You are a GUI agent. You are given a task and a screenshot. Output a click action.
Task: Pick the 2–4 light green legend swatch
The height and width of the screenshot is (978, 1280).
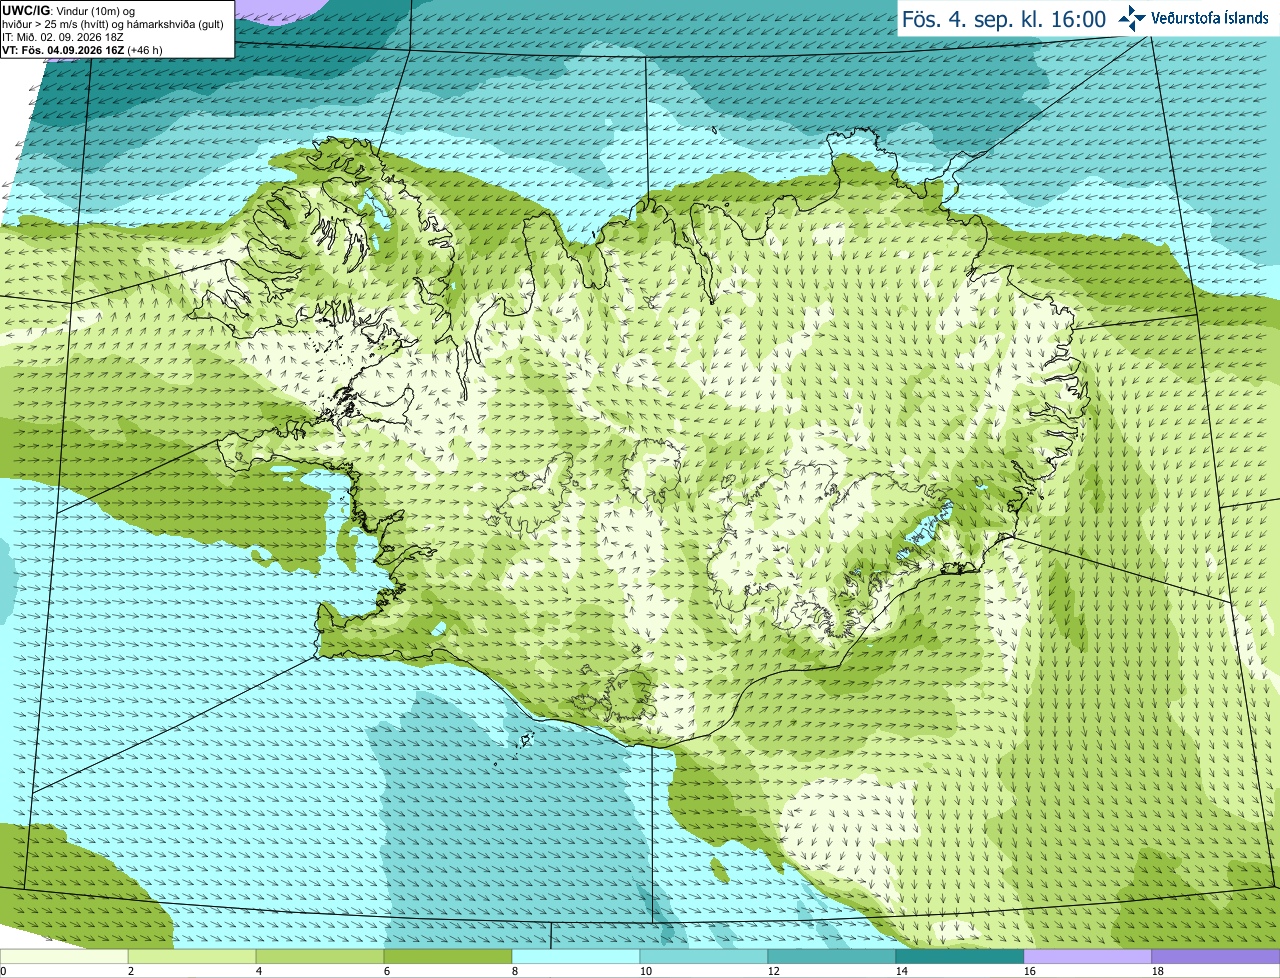pos(192,957)
